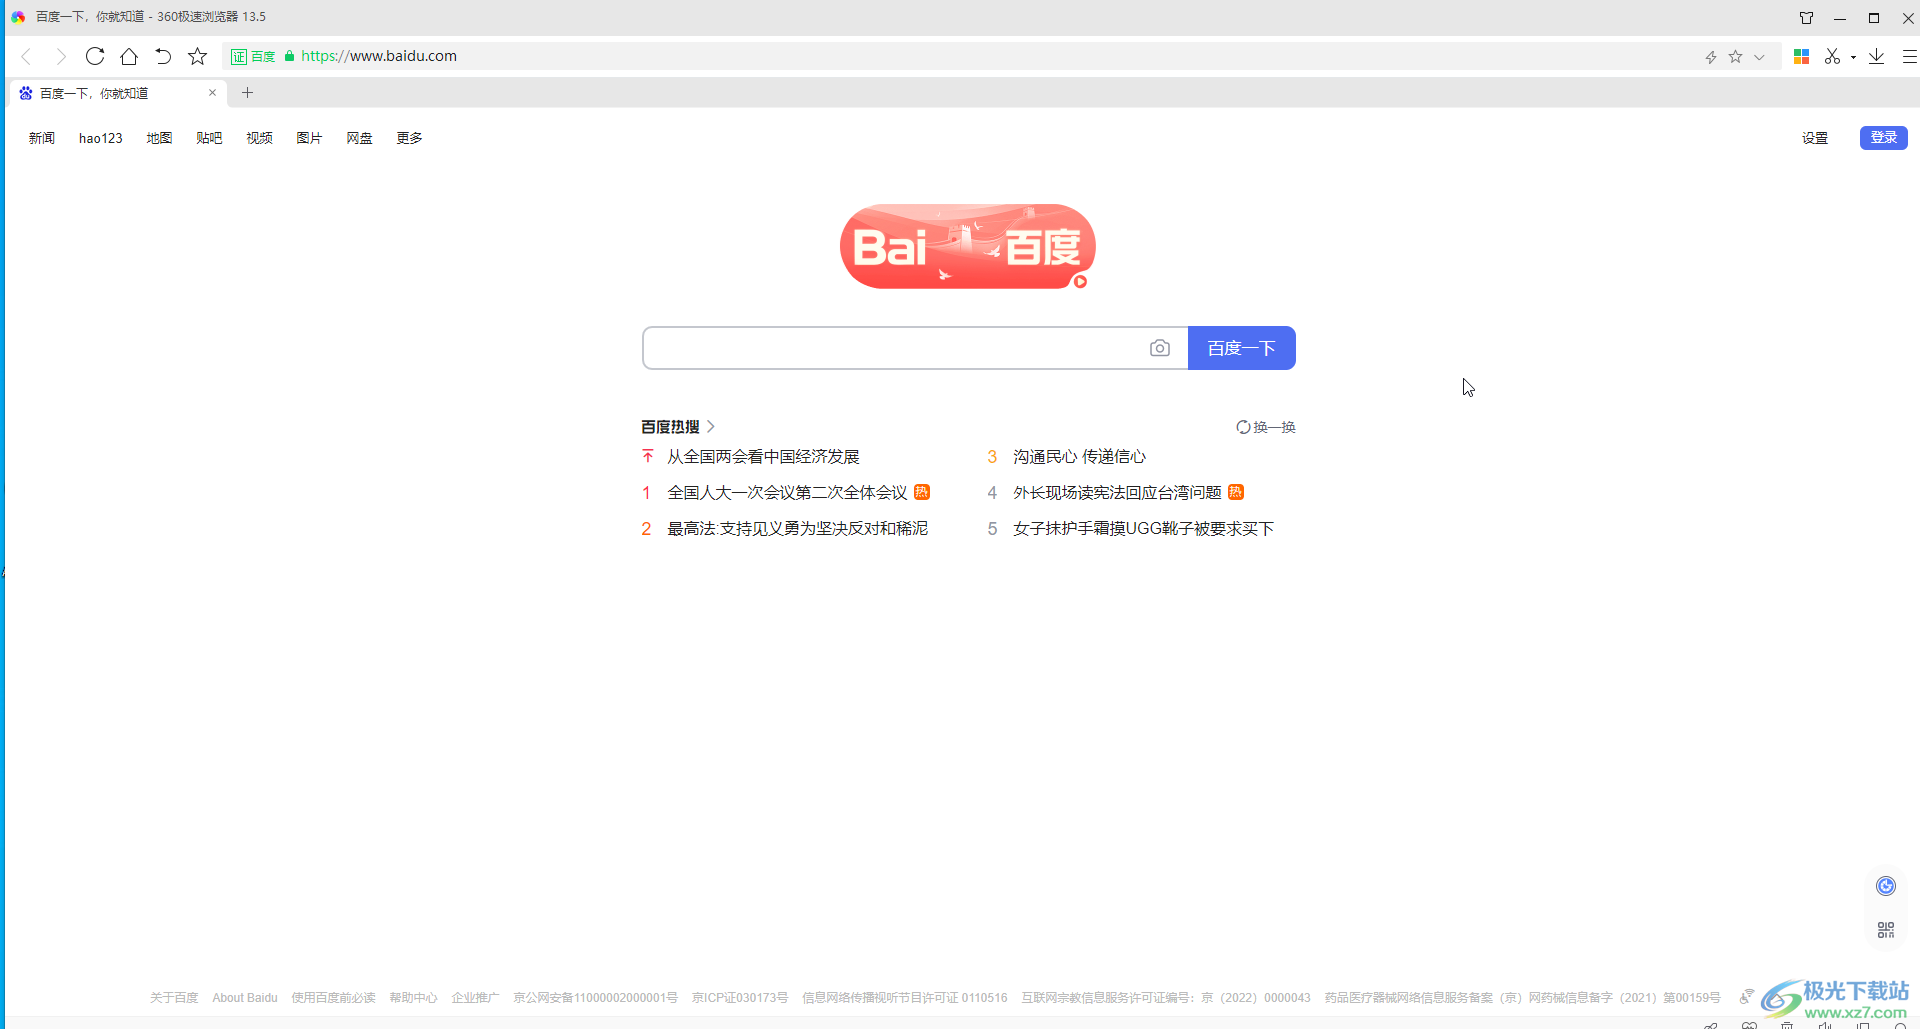Toggle the accessibility icon near page footer
The width and height of the screenshot is (1920, 1029).
click(1746, 997)
